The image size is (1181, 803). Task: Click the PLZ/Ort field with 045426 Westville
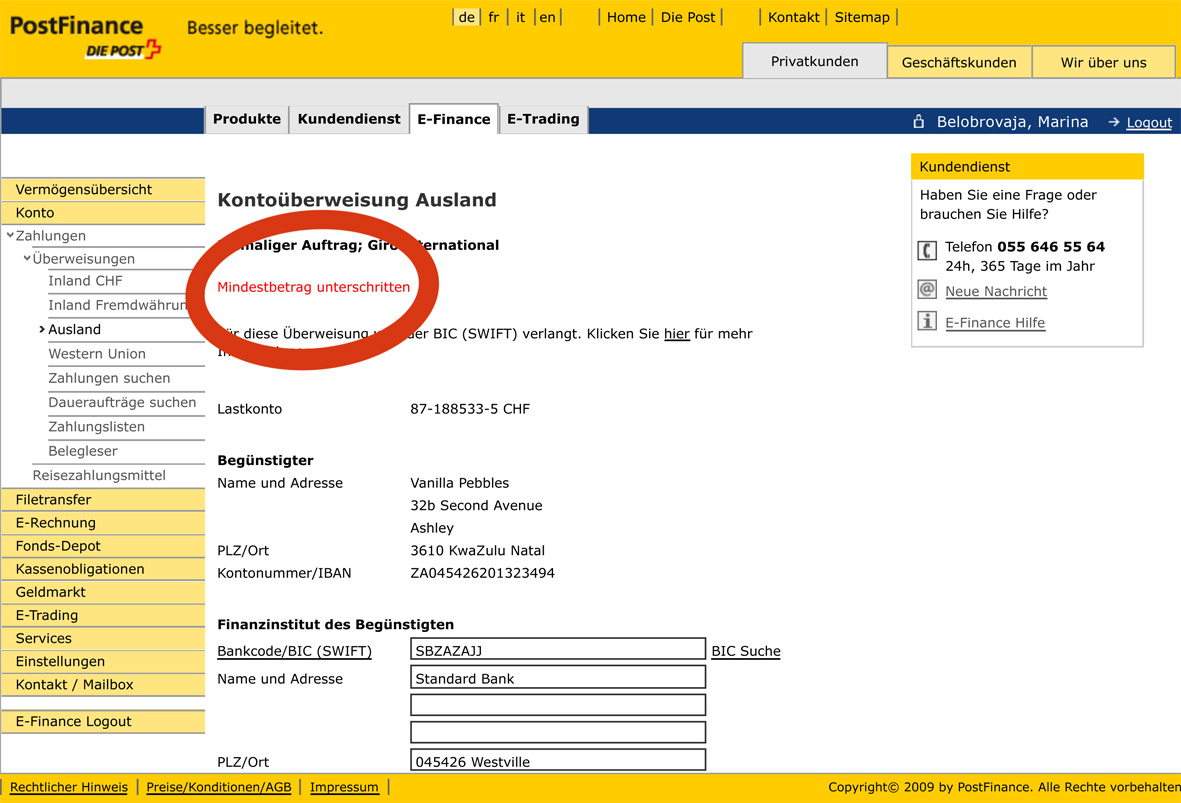pyautogui.click(x=558, y=760)
